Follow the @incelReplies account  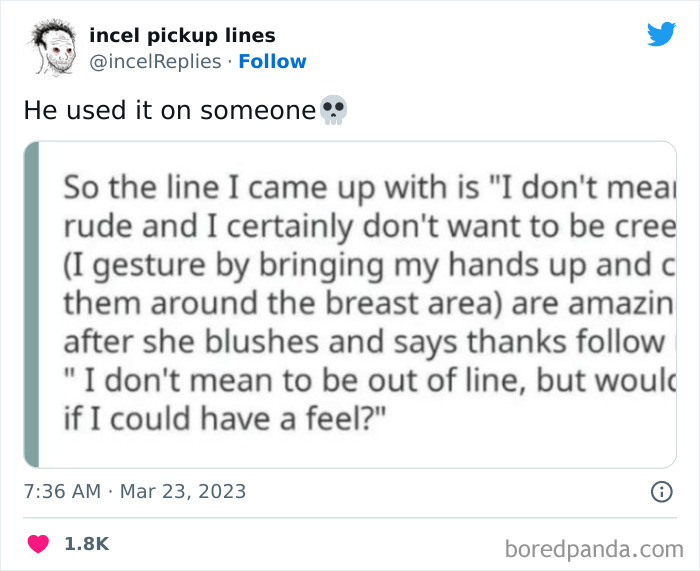tap(272, 61)
